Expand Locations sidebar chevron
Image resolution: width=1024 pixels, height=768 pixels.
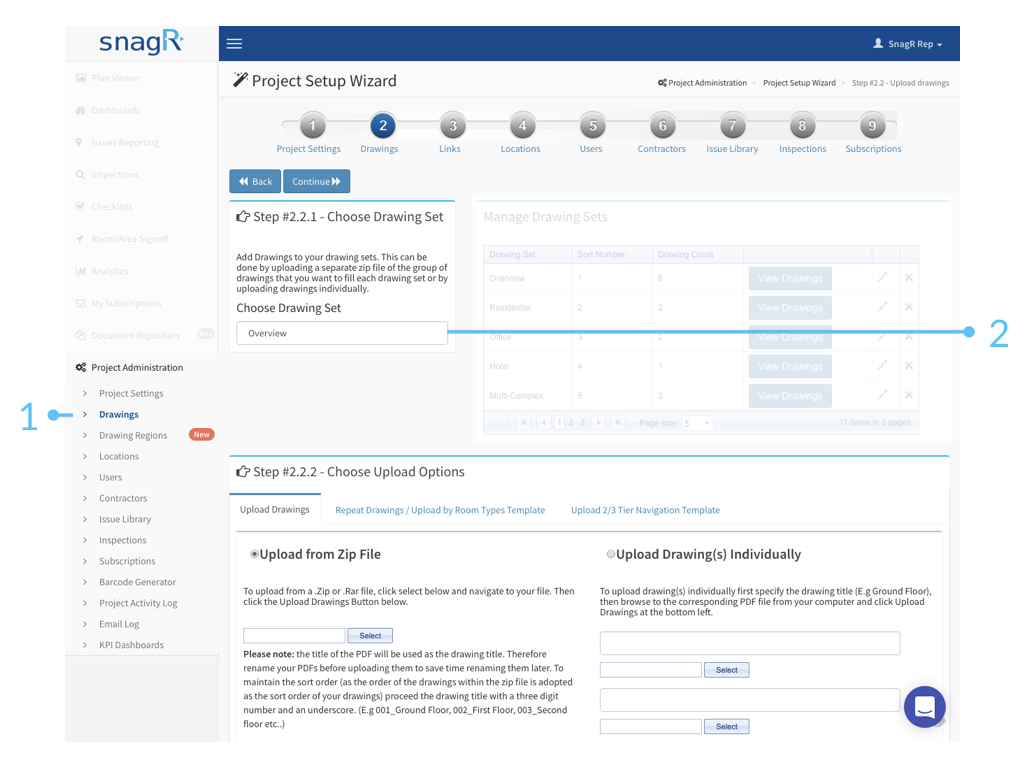pyautogui.click(x=85, y=456)
